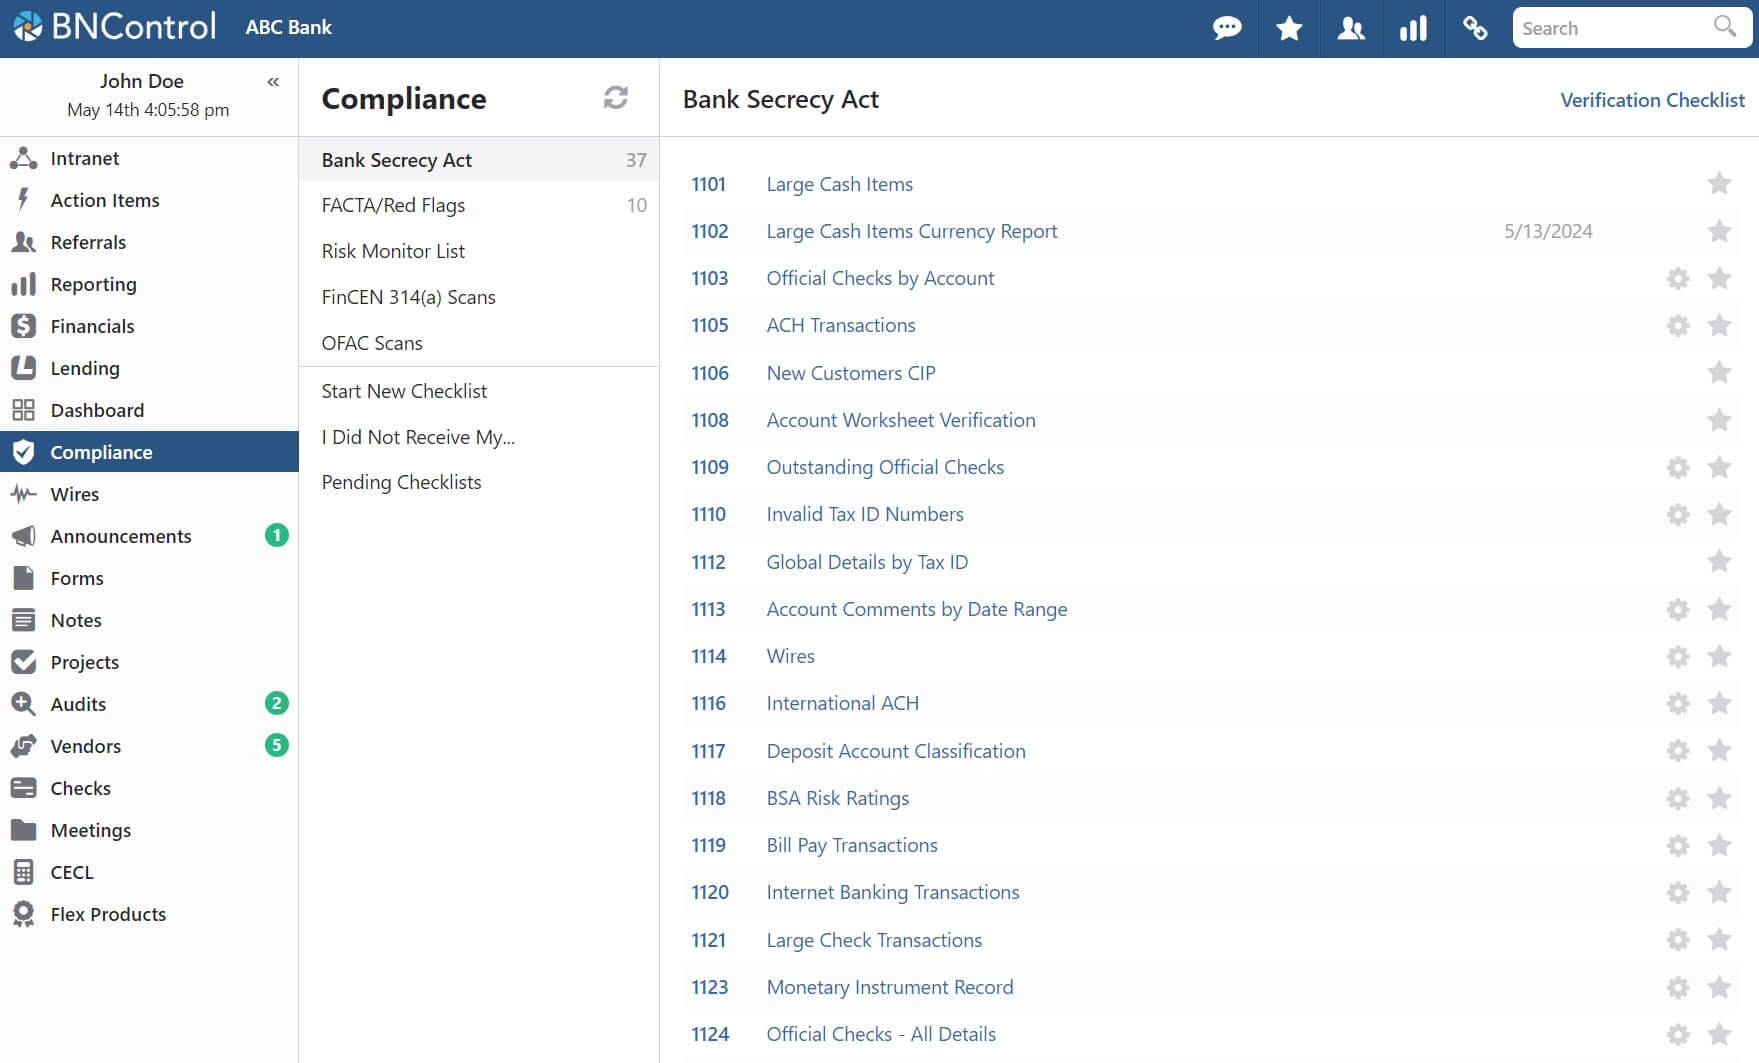Open the chat messages icon in header
The height and width of the screenshot is (1063, 1759).
(1227, 28)
